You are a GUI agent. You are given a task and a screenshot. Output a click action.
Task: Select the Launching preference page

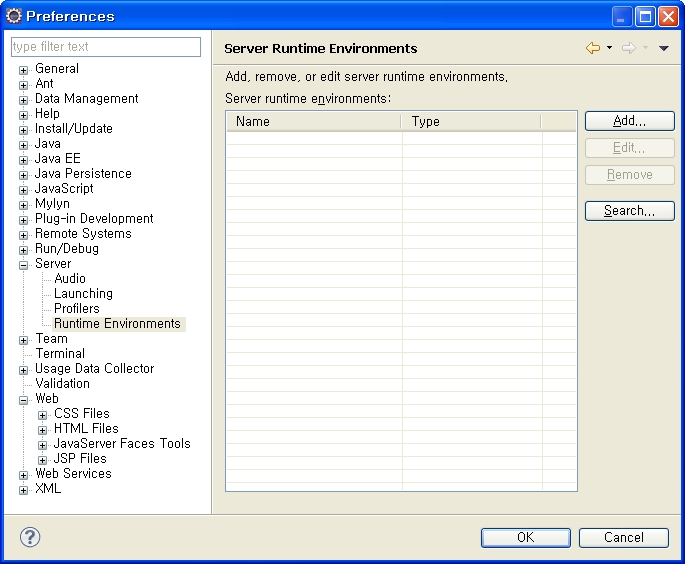pos(83,294)
